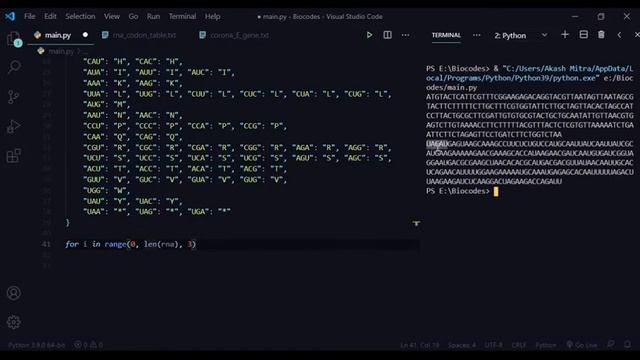Open terminal panel views ellipsis
This screenshot has width=640, height=360.
pos(476,35)
